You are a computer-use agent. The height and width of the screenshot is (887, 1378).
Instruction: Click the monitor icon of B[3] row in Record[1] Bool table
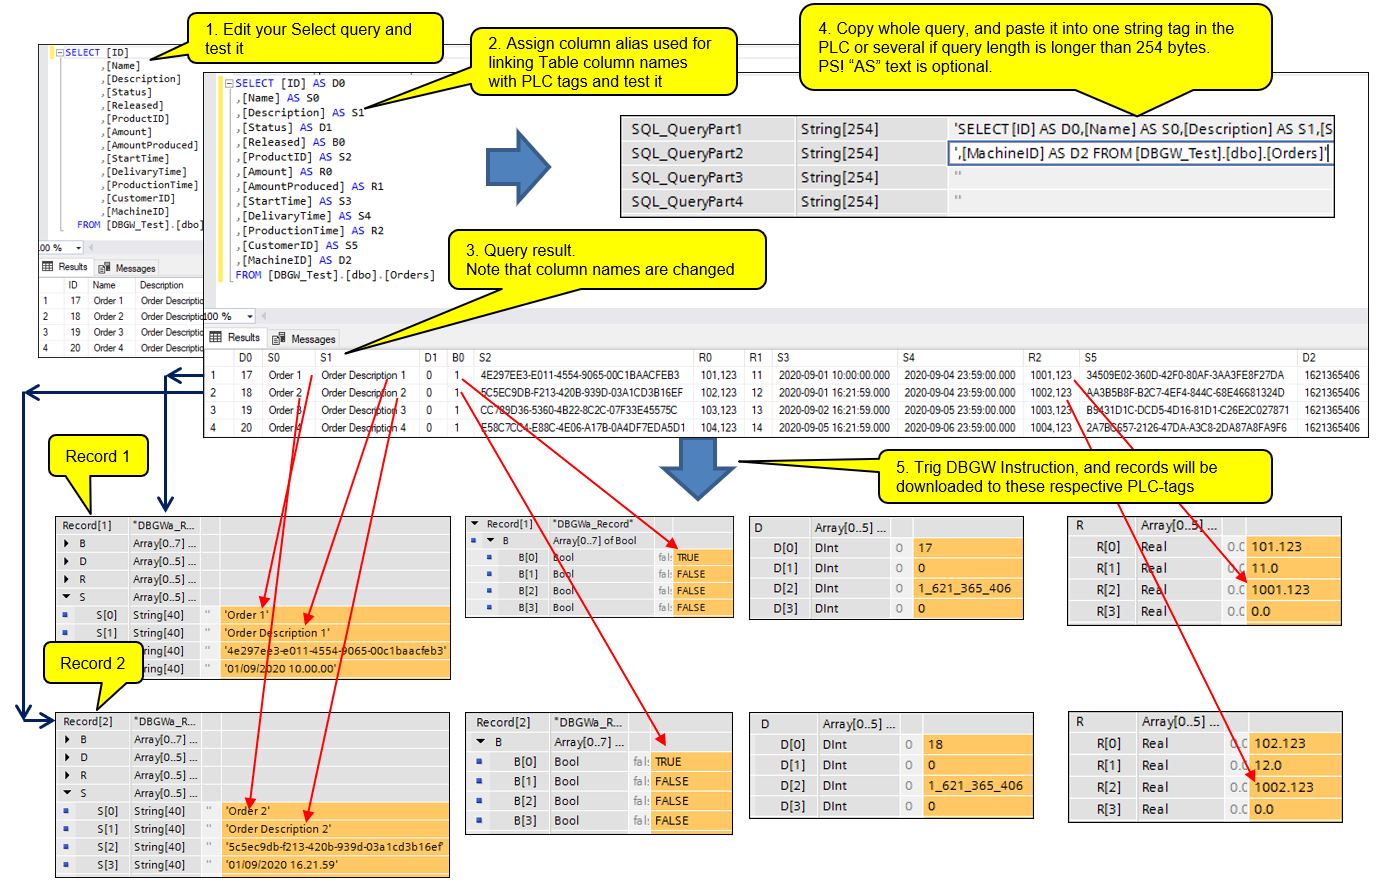489,607
